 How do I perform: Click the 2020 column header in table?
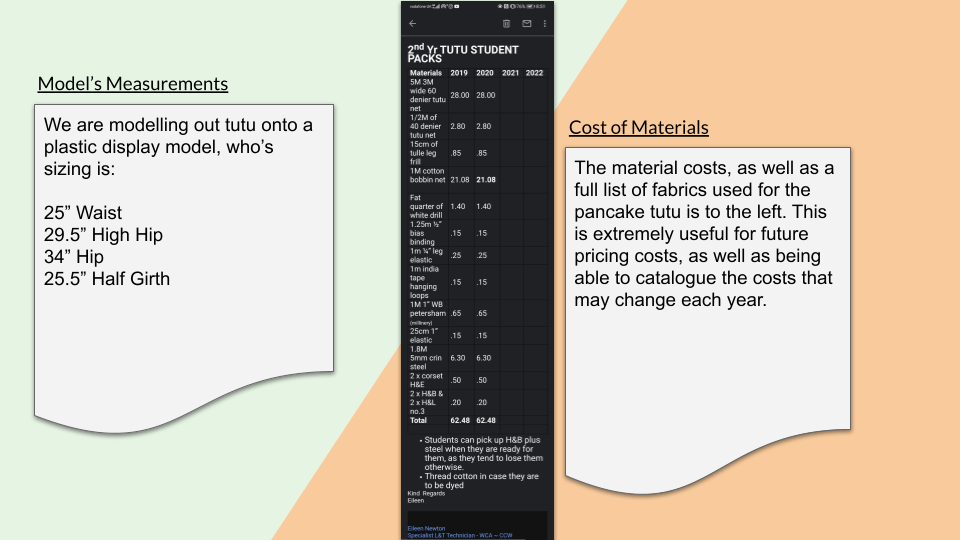coord(485,73)
